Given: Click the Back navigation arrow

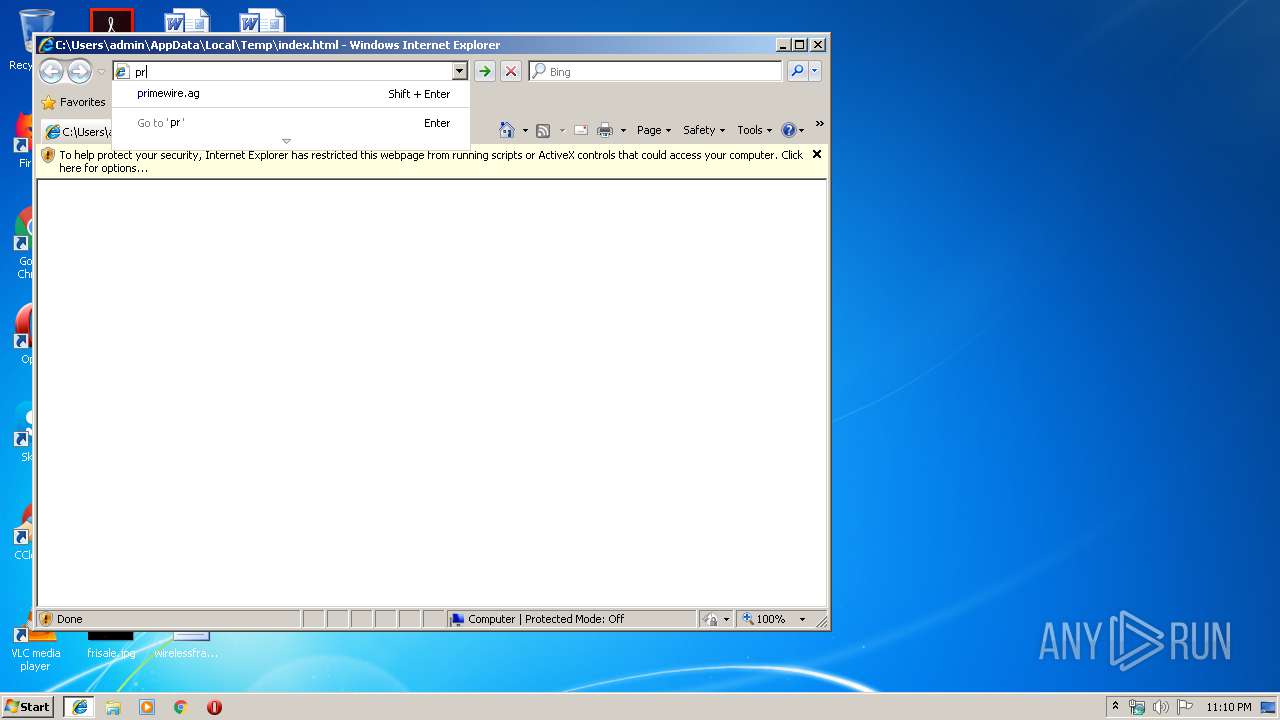Looking at the screenshot, I should (x=51, y=71).
